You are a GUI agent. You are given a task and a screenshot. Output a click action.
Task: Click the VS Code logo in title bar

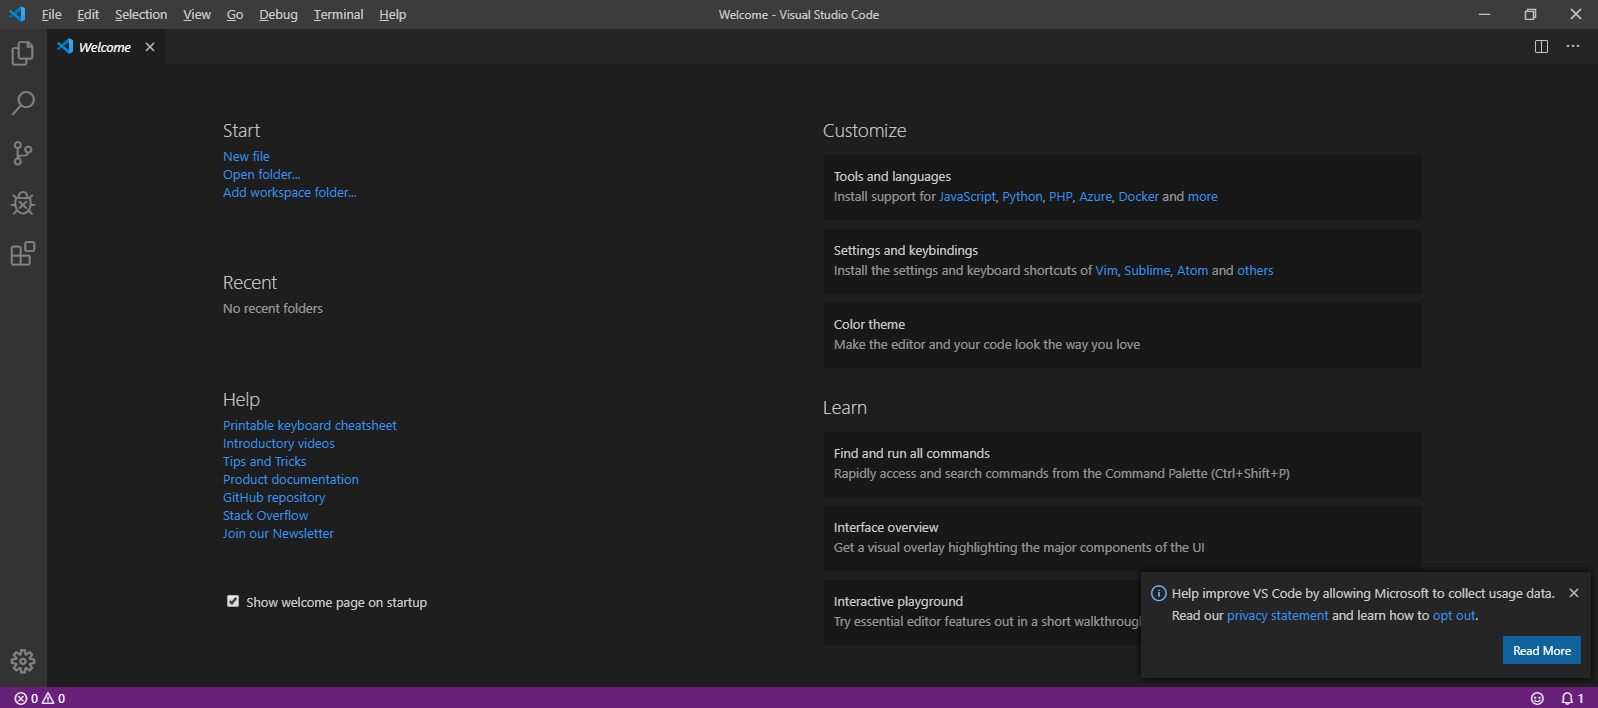17,14
